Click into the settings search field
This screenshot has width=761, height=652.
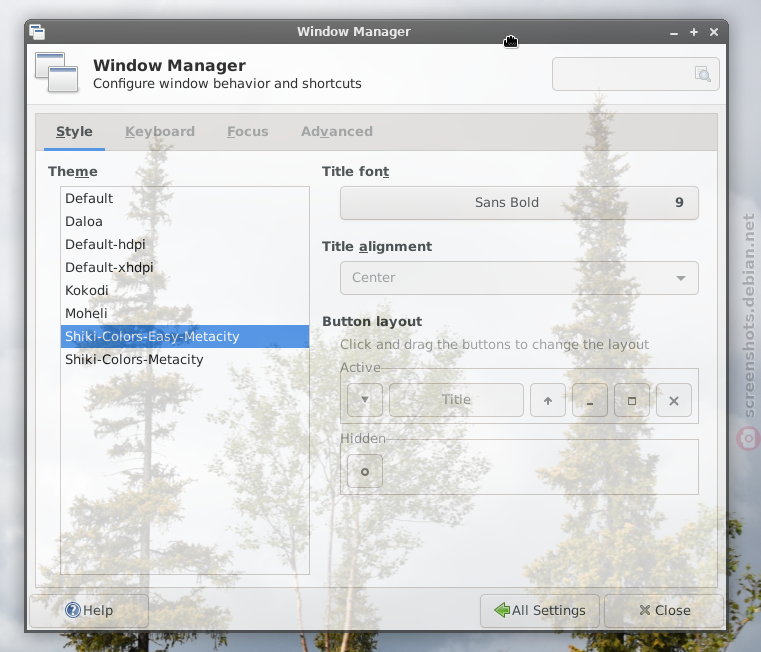(636, 74)
